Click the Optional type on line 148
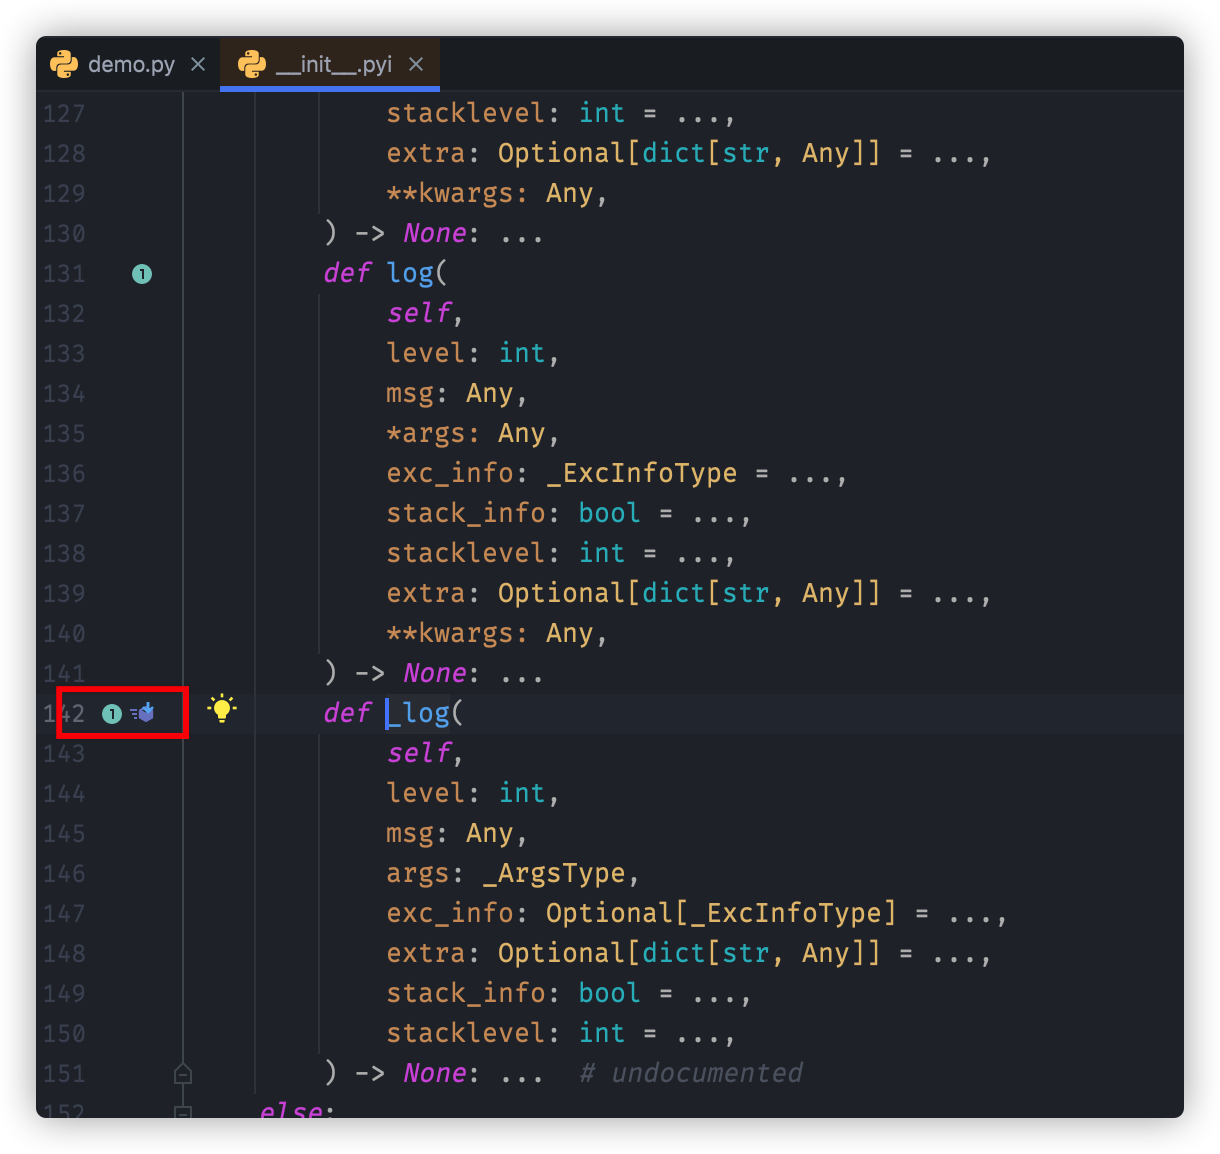This screenshot has height=1154, width=1220. (561, 953)
